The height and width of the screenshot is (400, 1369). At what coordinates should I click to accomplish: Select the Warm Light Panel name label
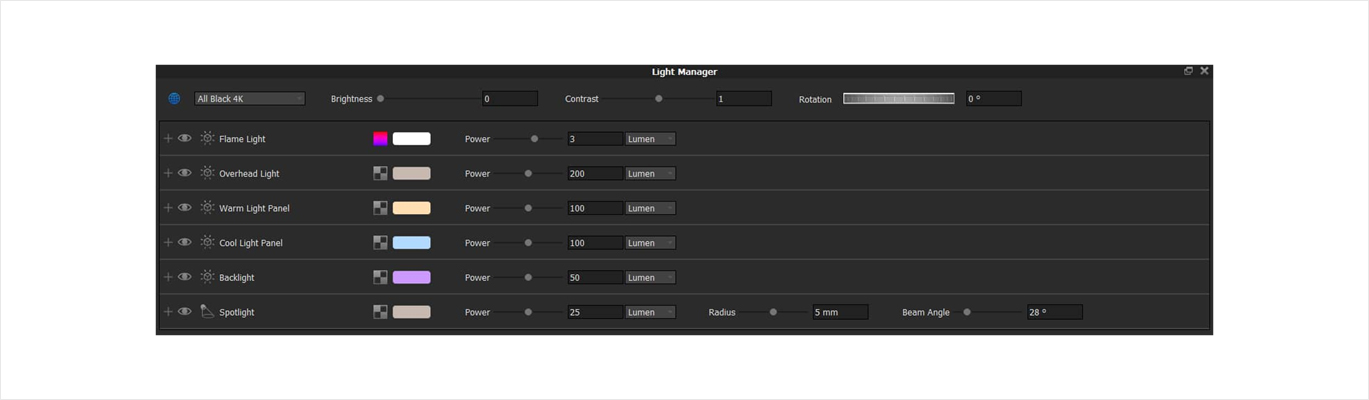tap(254, 208)
